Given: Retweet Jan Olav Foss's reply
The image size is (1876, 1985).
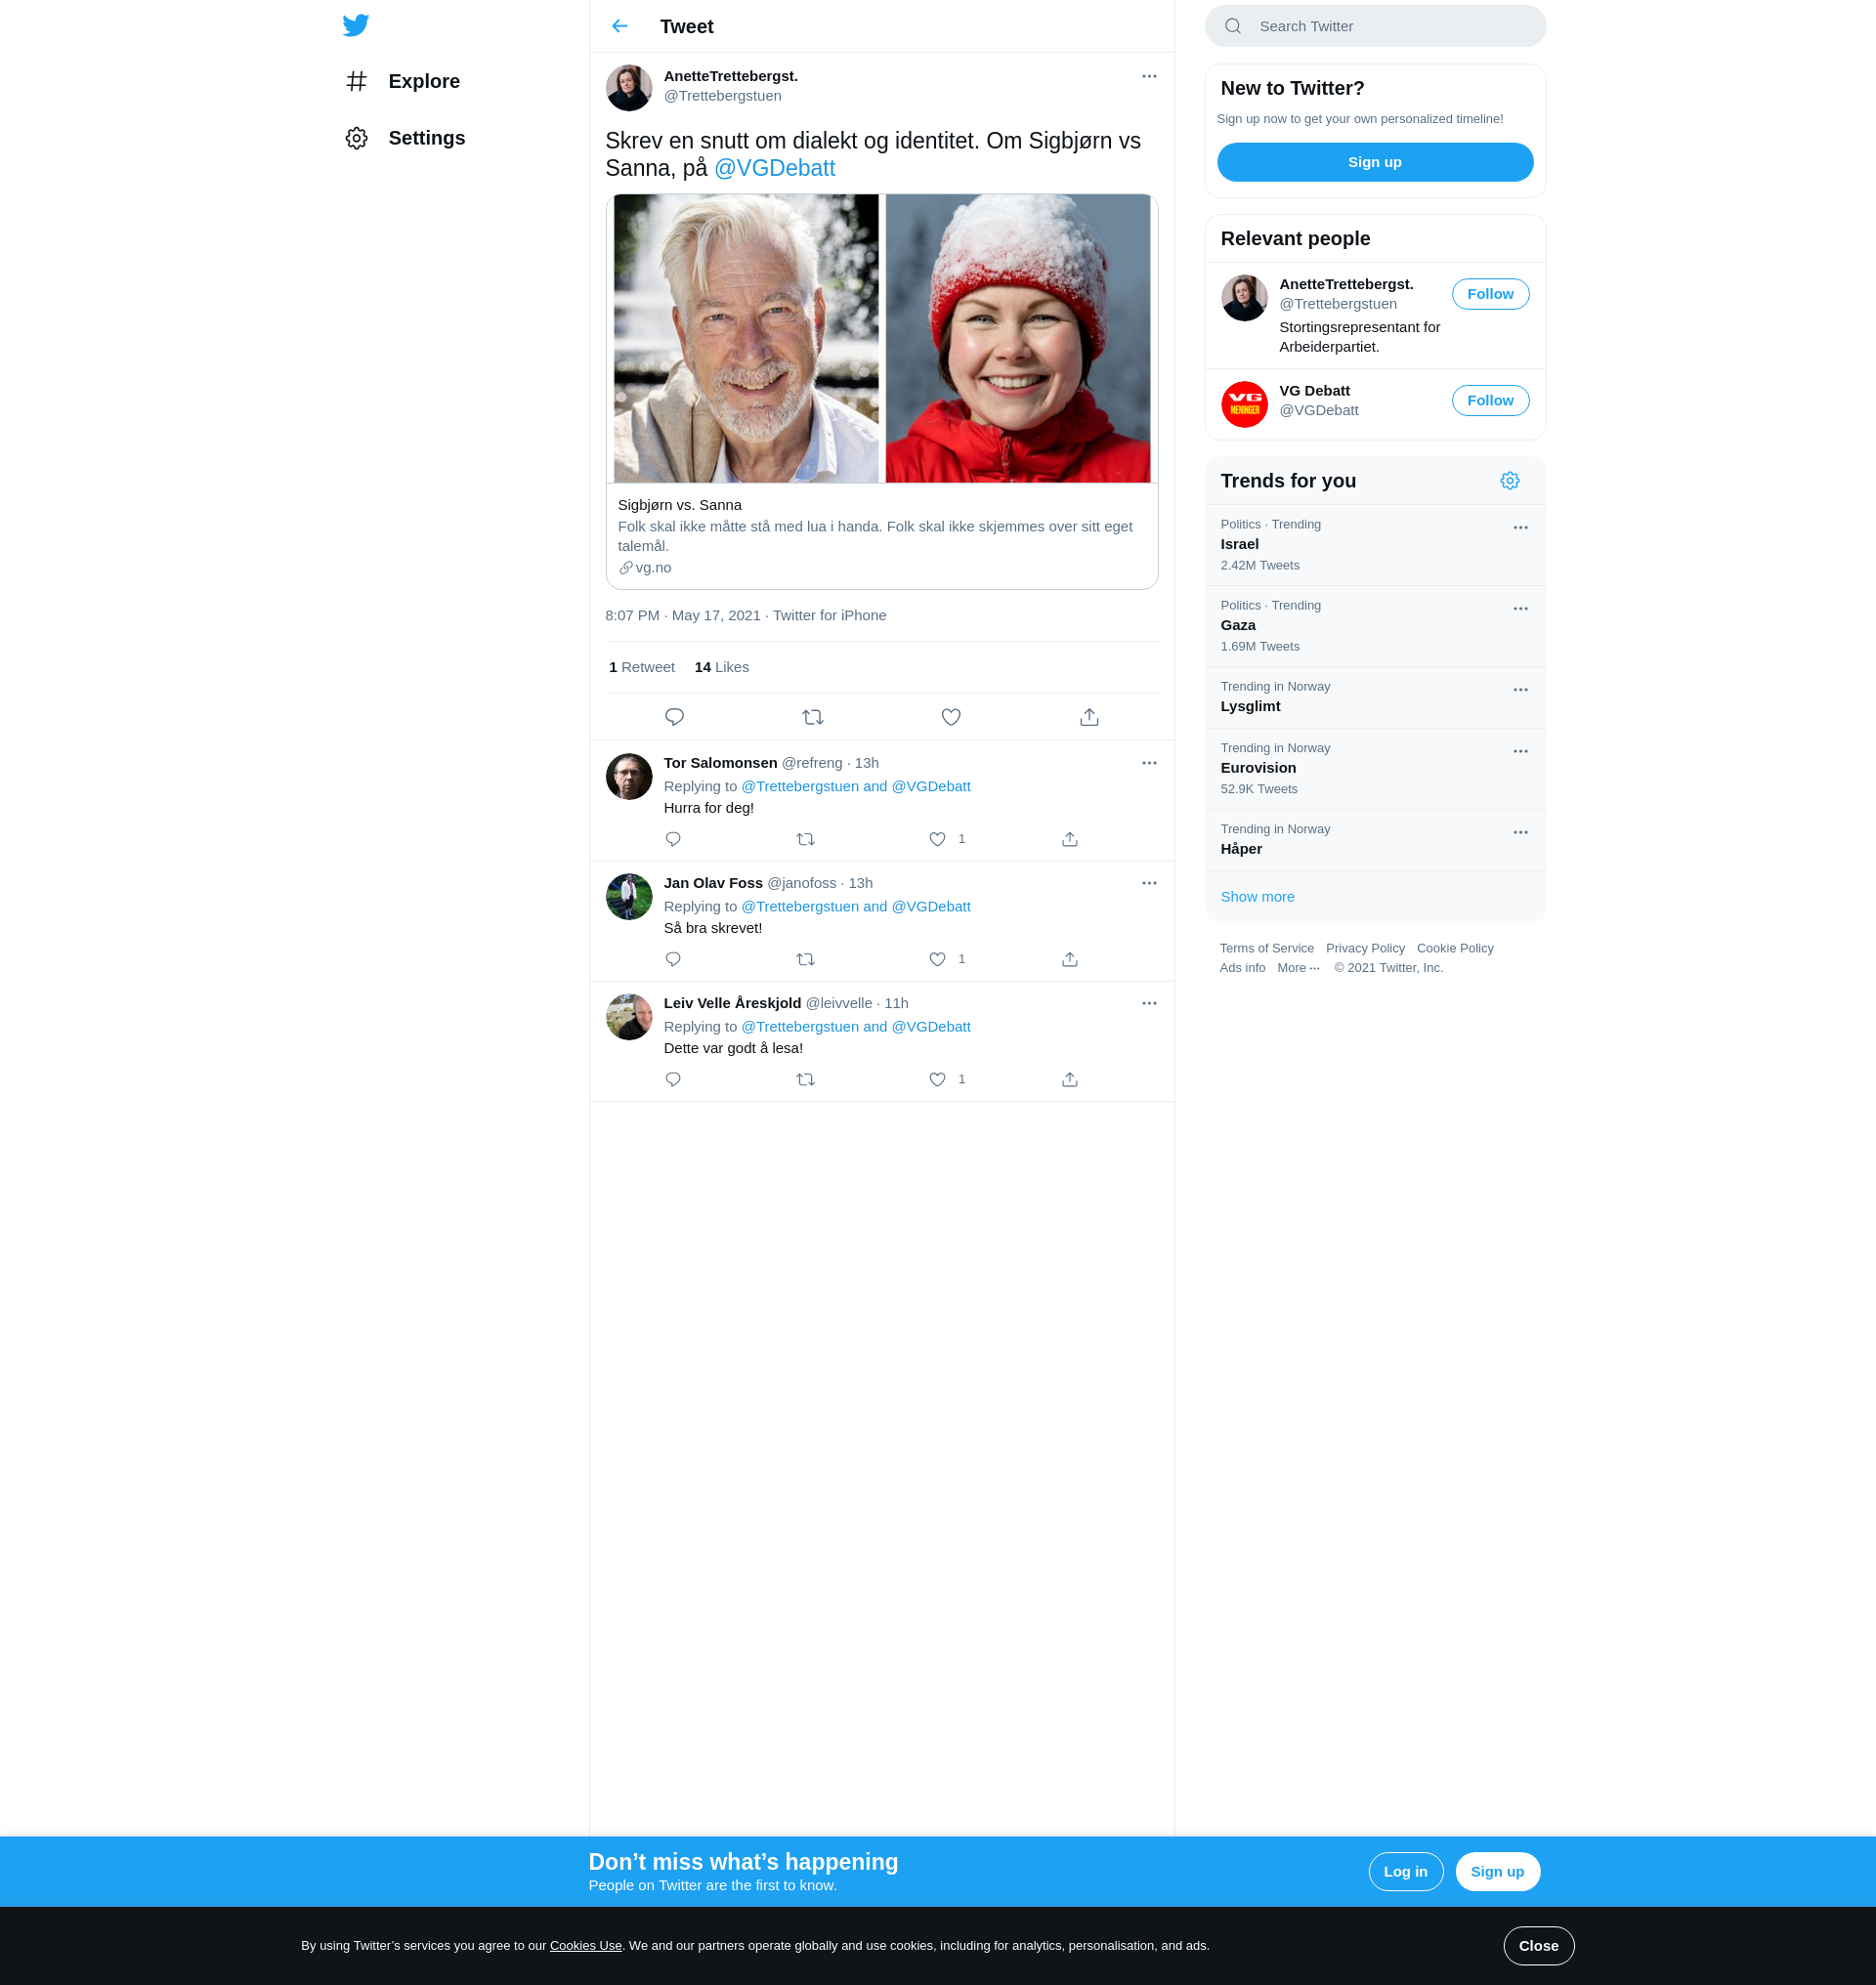Looking at the screenshot, I should [x=805, y=959].
